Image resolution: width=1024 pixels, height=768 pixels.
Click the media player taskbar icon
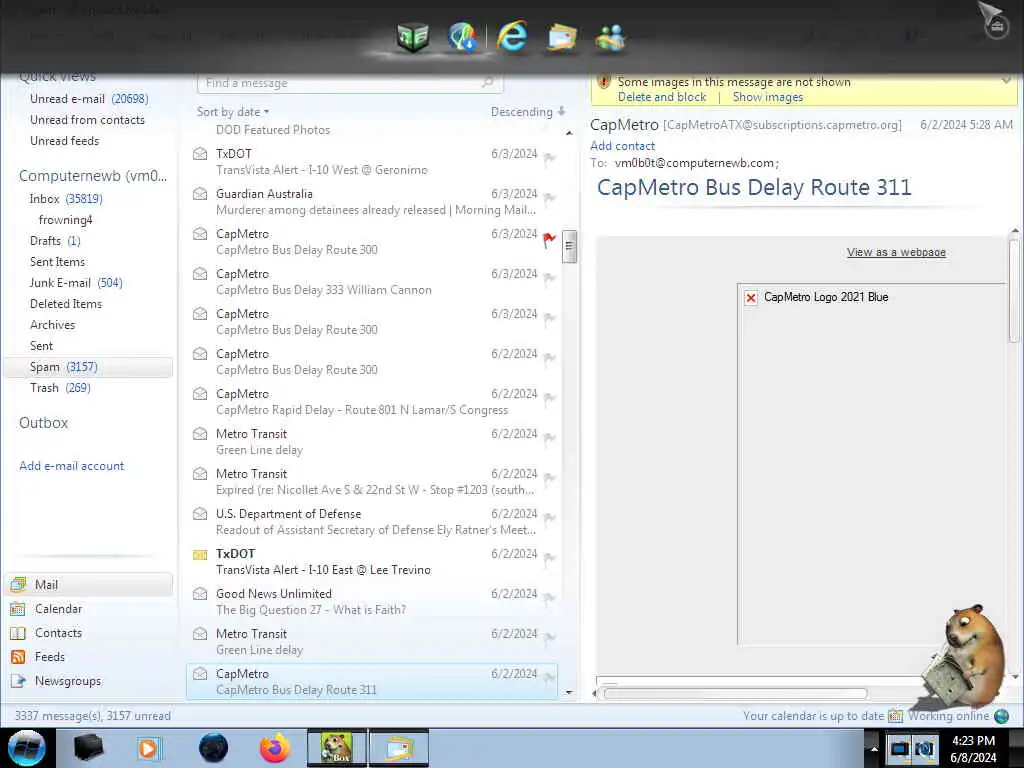tap(148, 748)
